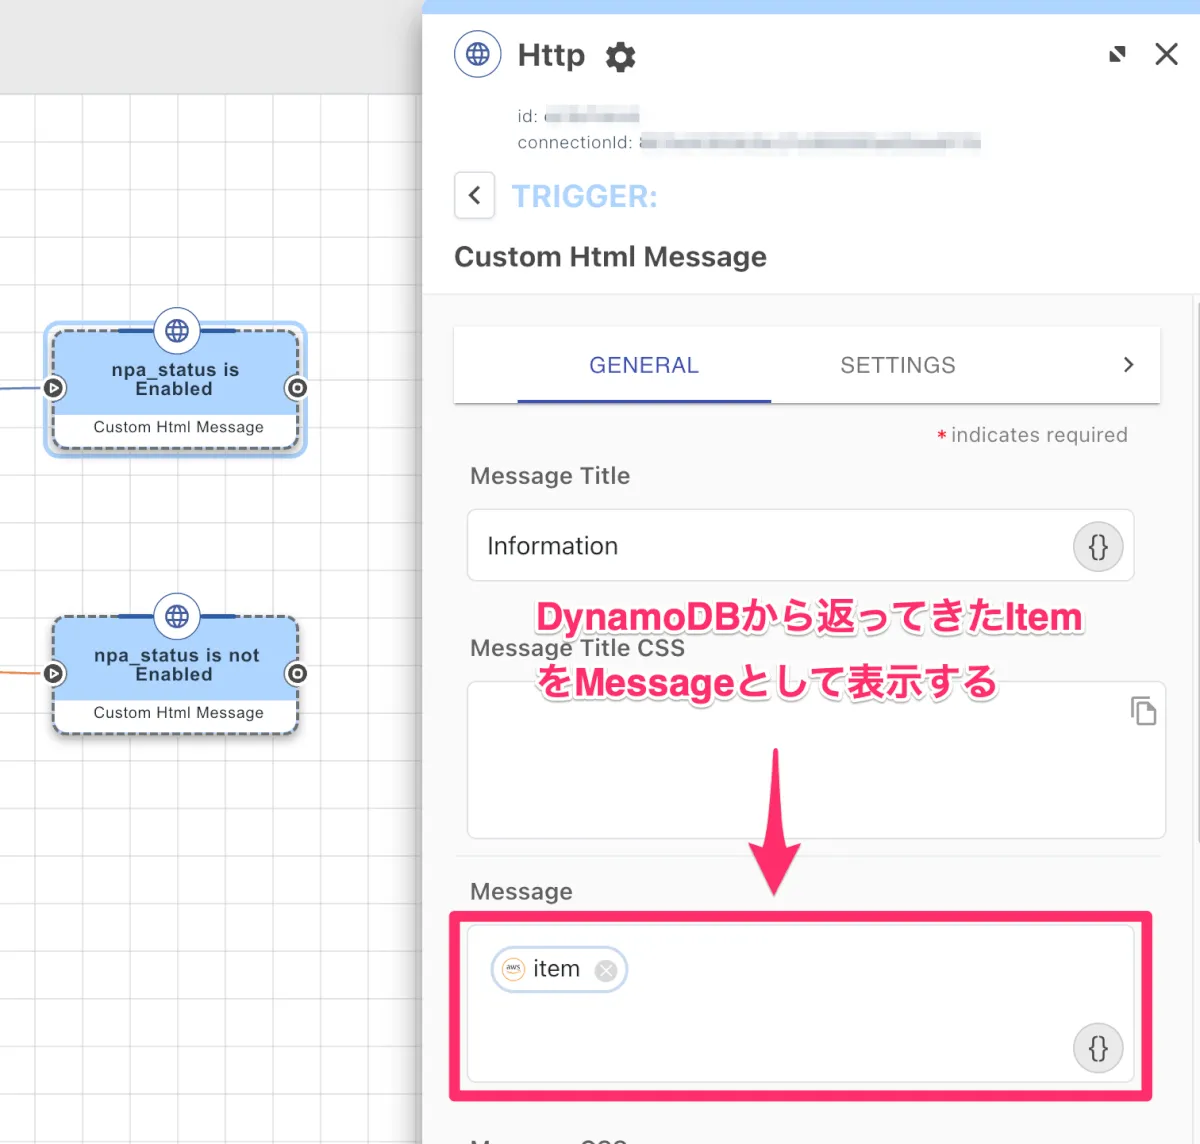Click into the Message Title input field
This screenshot has width=1200, height=1144.
coord(760,546)
